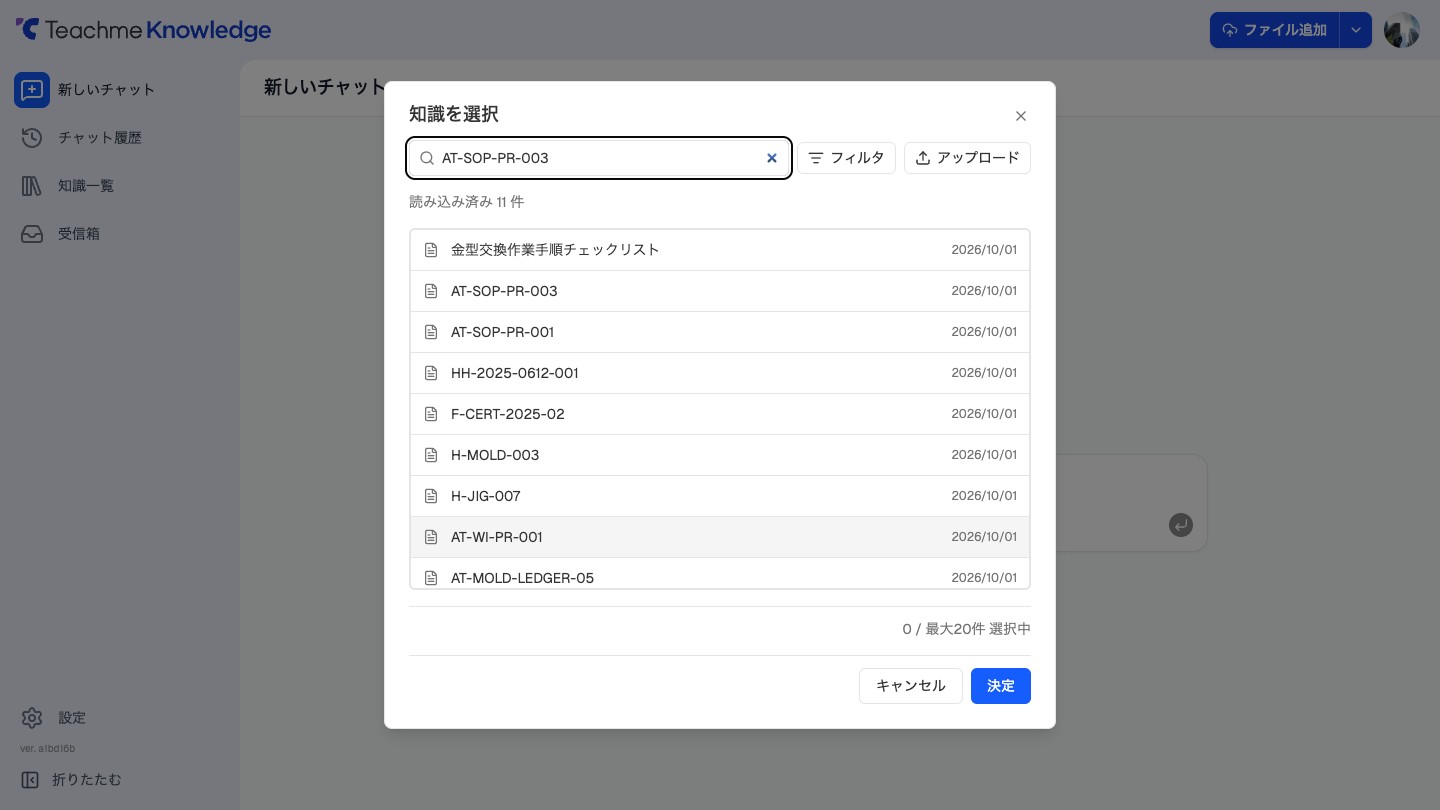Focus the AT-SOP-PR-003 search input field
This screenshot has width=1440, height=810.
pos(599,158)
